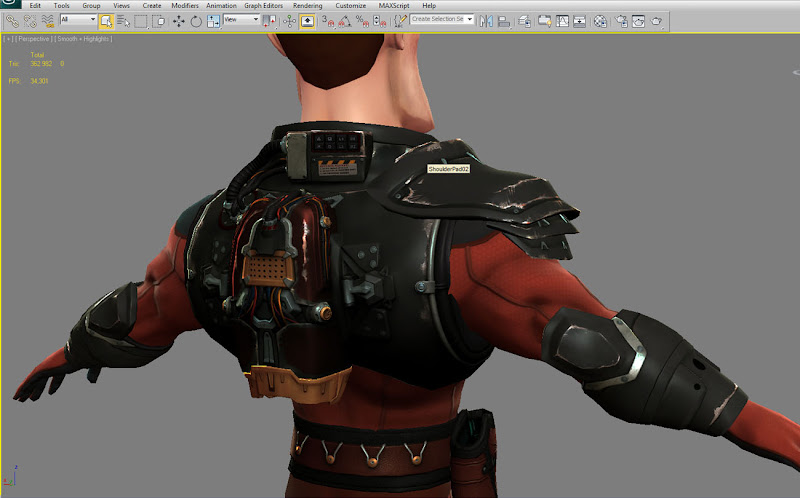Open Rendered Frame Window icon

pyautogui.click(x=638, y=21)
